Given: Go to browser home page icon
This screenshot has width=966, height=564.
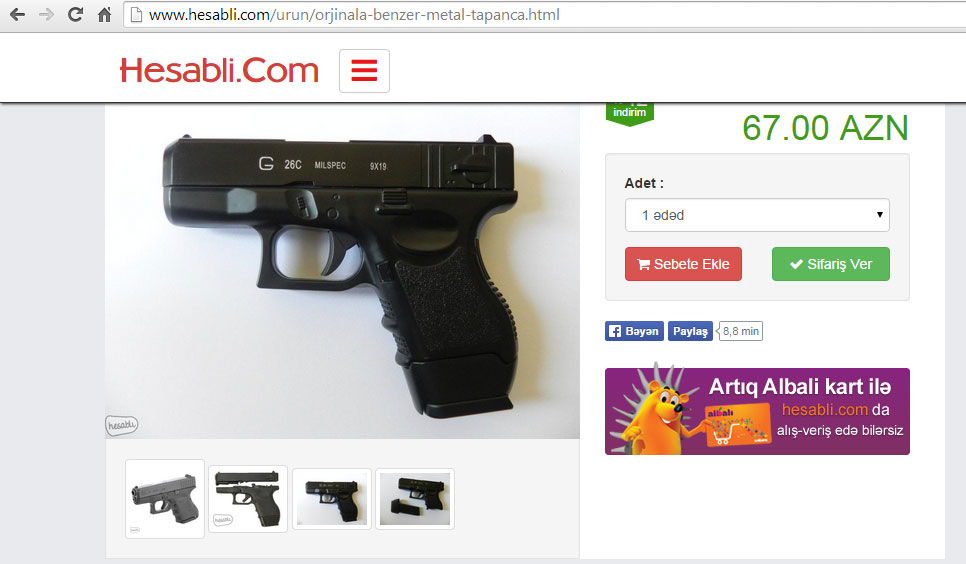Looking at the screenshot, I should 105,15.
